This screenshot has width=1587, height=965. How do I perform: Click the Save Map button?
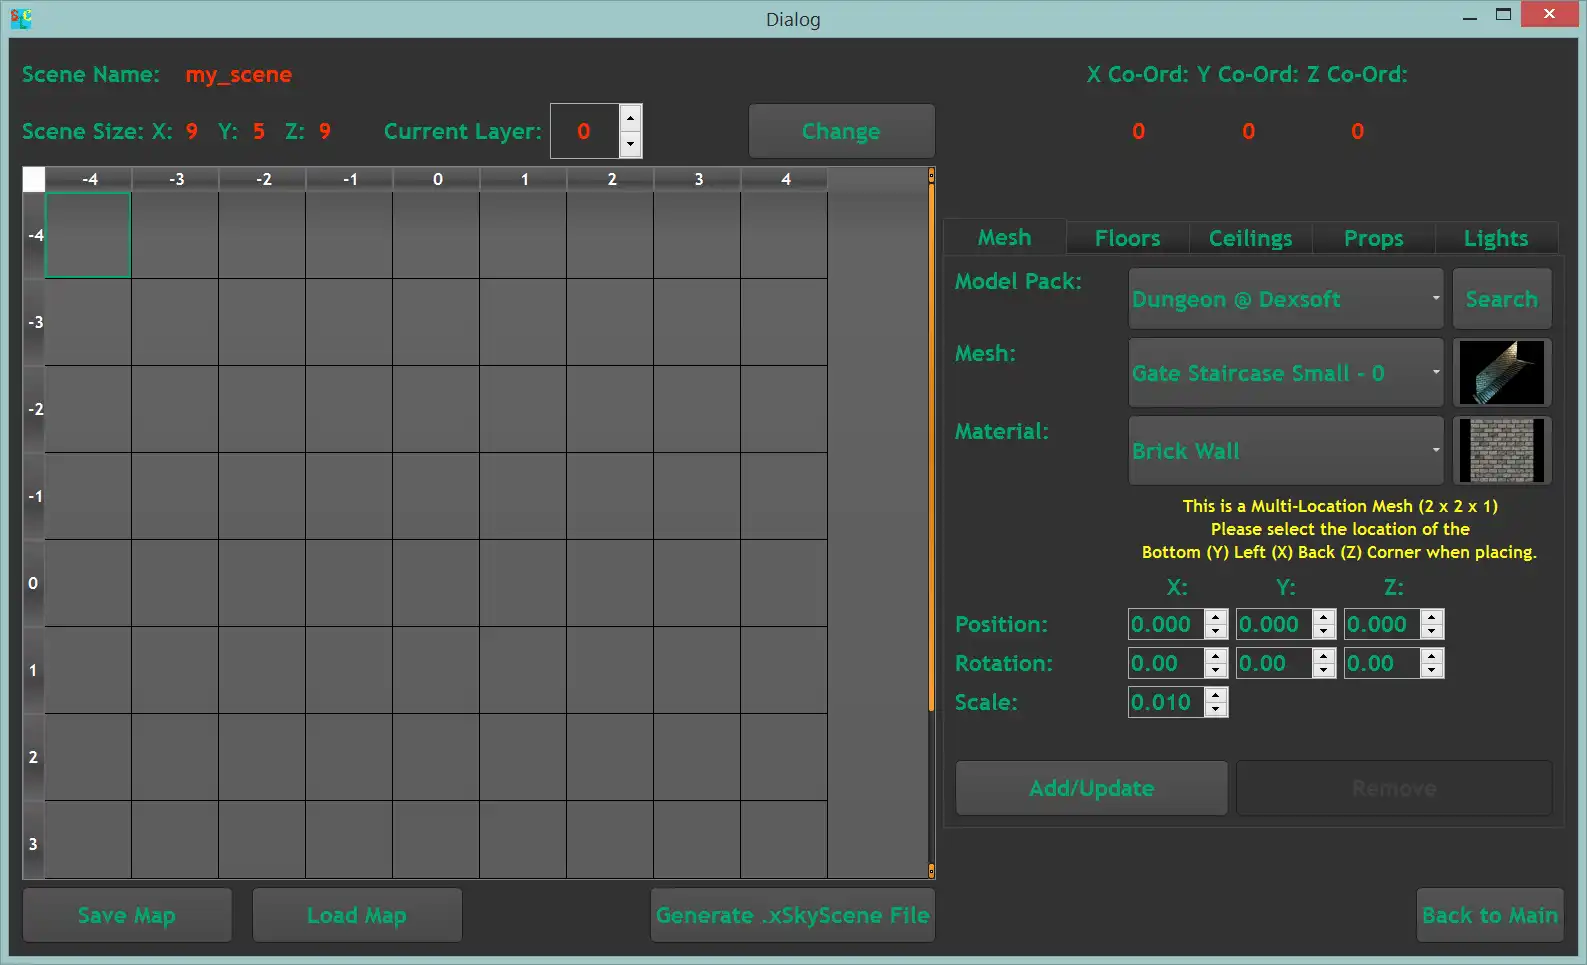(x=127, y=915)
